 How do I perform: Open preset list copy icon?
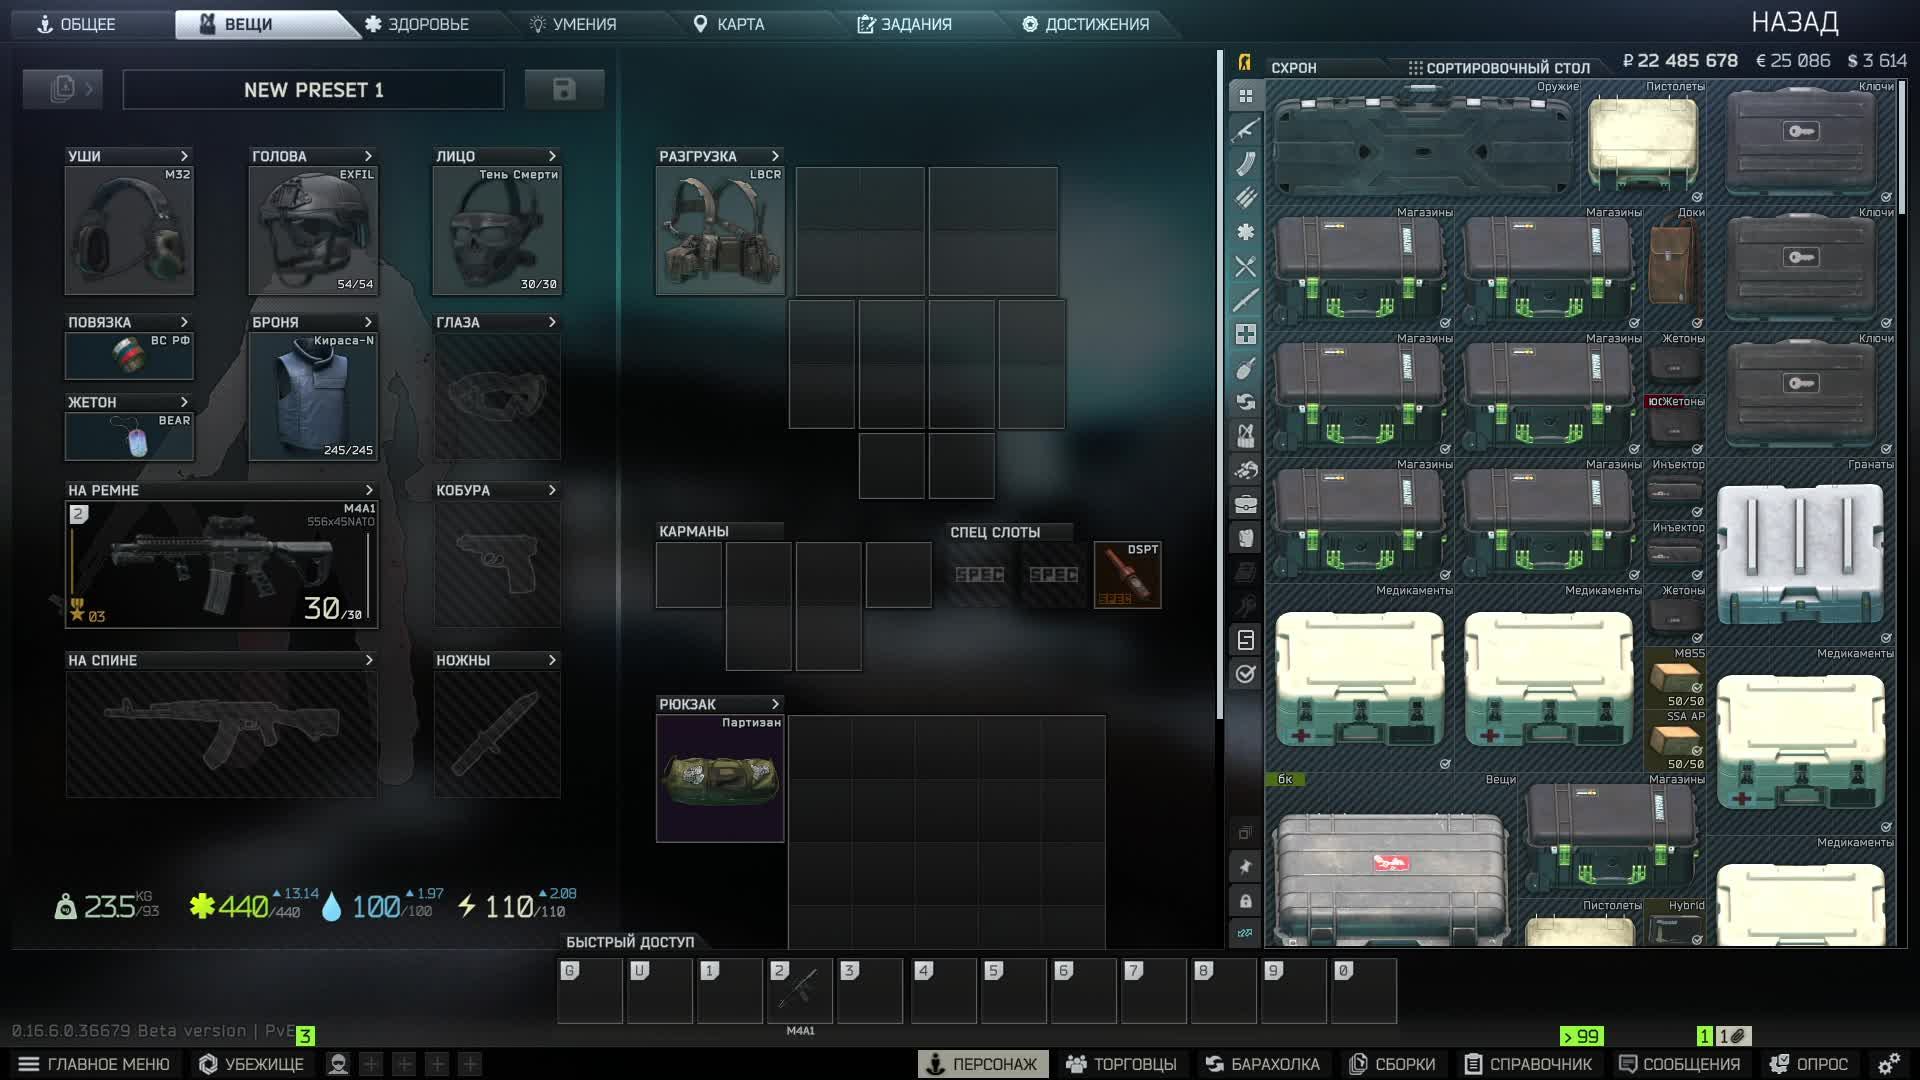tap(63, 89)
